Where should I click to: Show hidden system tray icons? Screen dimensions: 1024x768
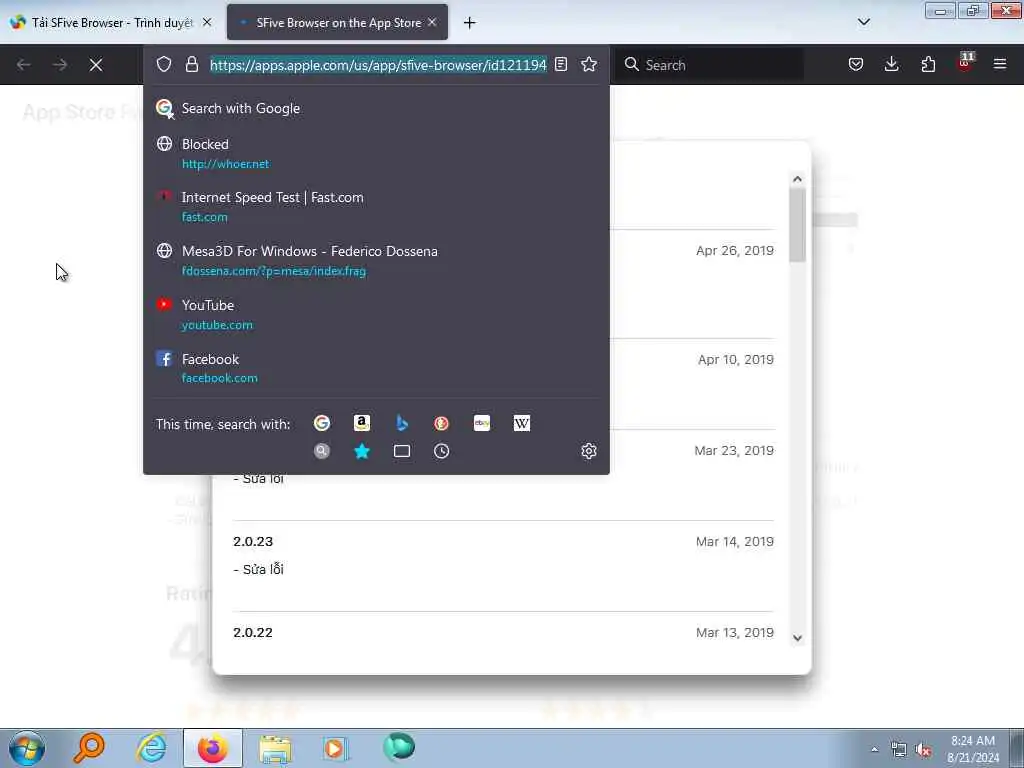pos(874,750)
